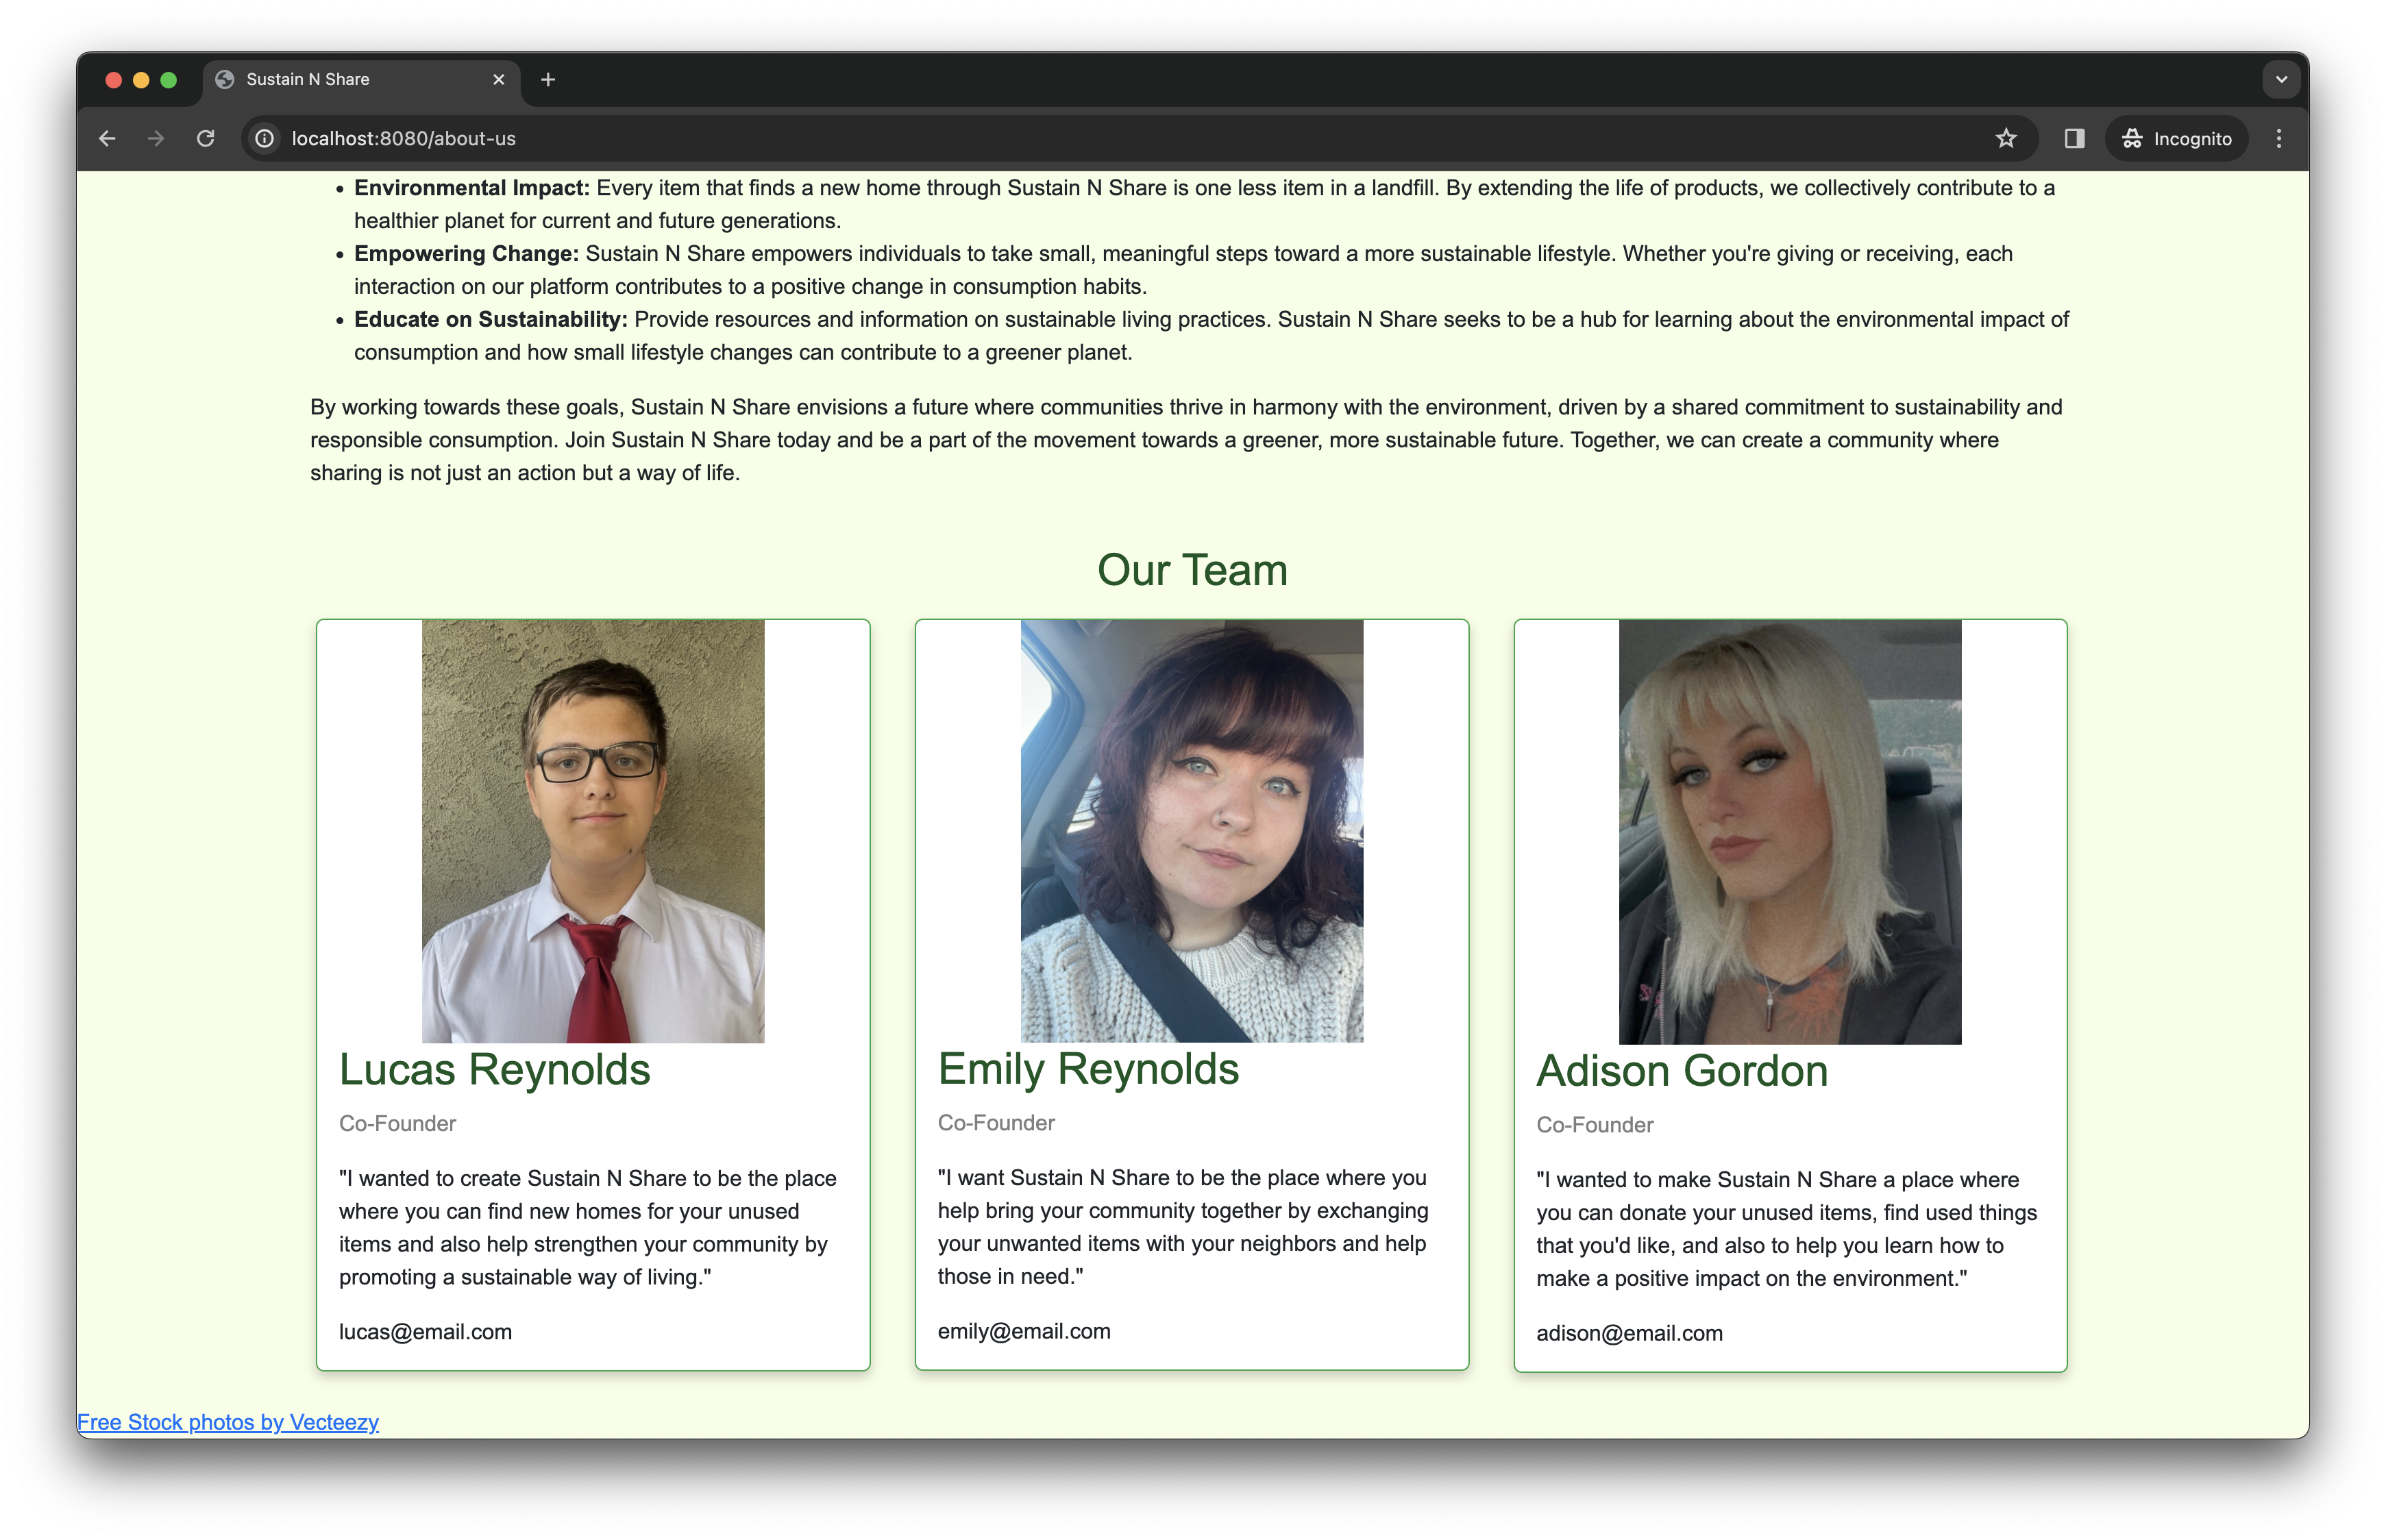
Task: Click the forward navigation arrow
Action: click(156, 139)
